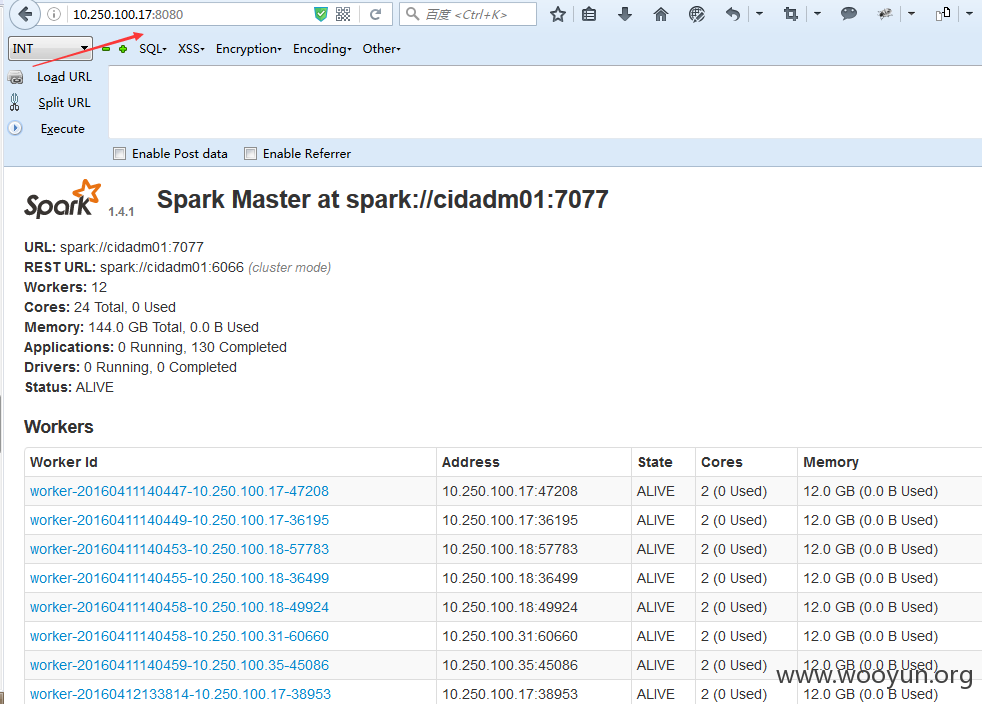This screenshot has width=982, height=704.
Task: Open the XSS menu
Action: tap(191, 49)
